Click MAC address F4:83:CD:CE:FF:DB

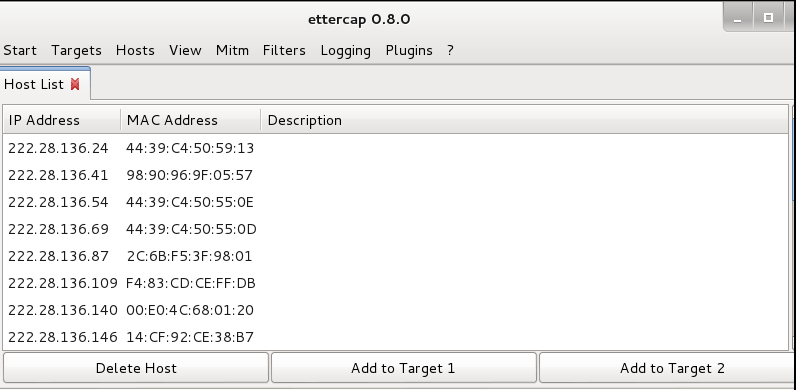coord(191,283)
